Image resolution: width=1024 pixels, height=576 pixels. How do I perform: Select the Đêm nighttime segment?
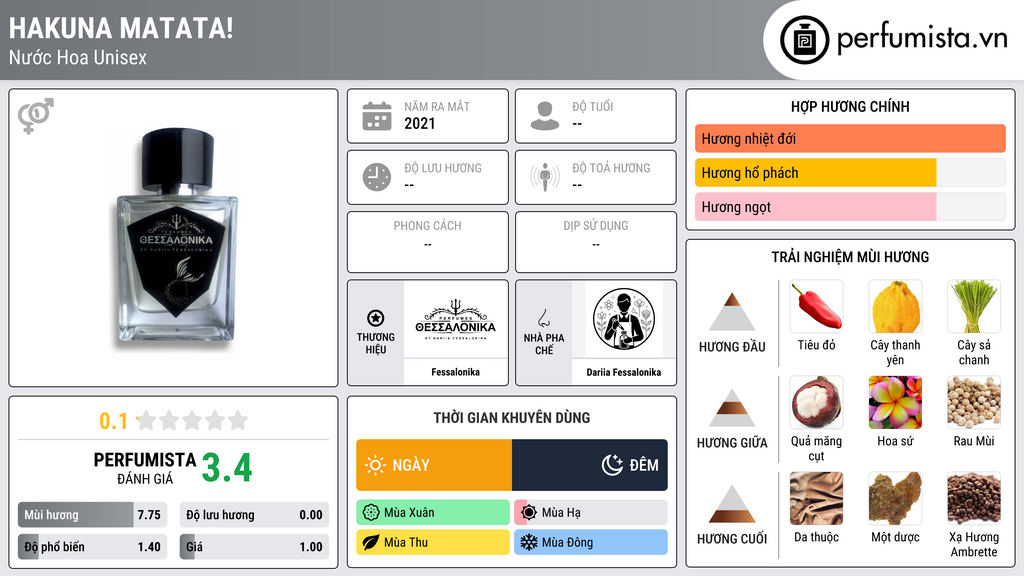click(590, 465)
